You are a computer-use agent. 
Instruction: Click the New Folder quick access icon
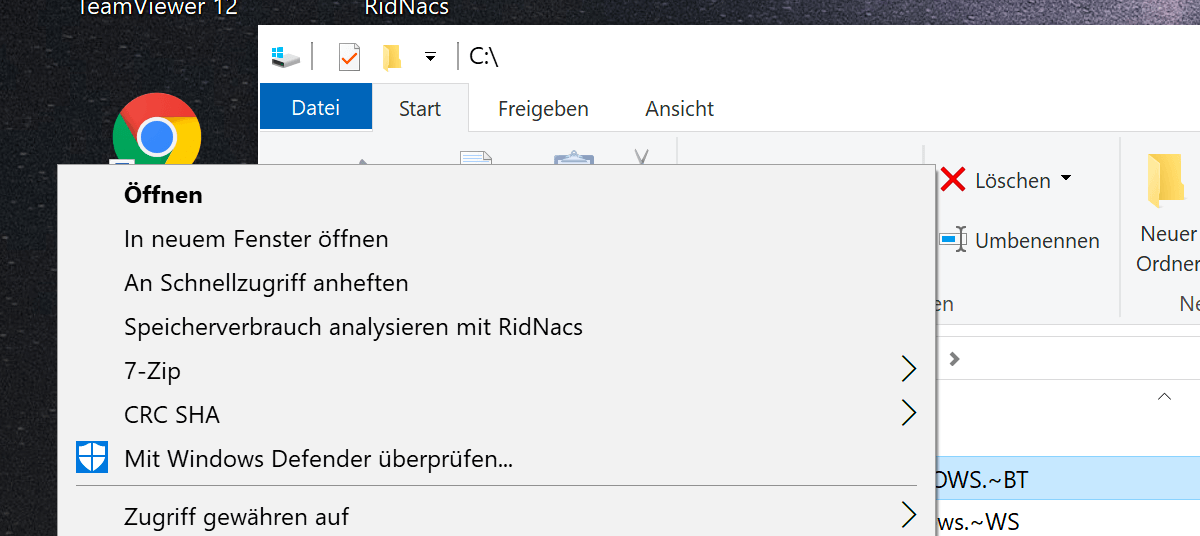click(392, 57)
